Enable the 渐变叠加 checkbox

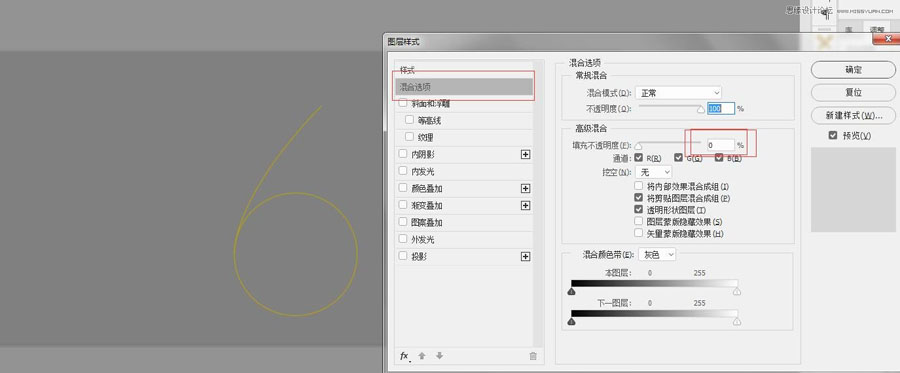point(403,205)
